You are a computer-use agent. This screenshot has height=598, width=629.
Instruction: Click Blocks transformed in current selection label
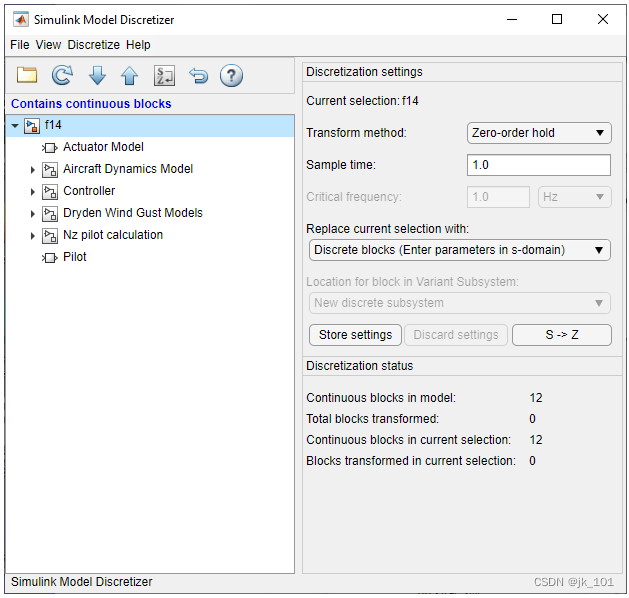pyautogui.click(x=411, y=461)
